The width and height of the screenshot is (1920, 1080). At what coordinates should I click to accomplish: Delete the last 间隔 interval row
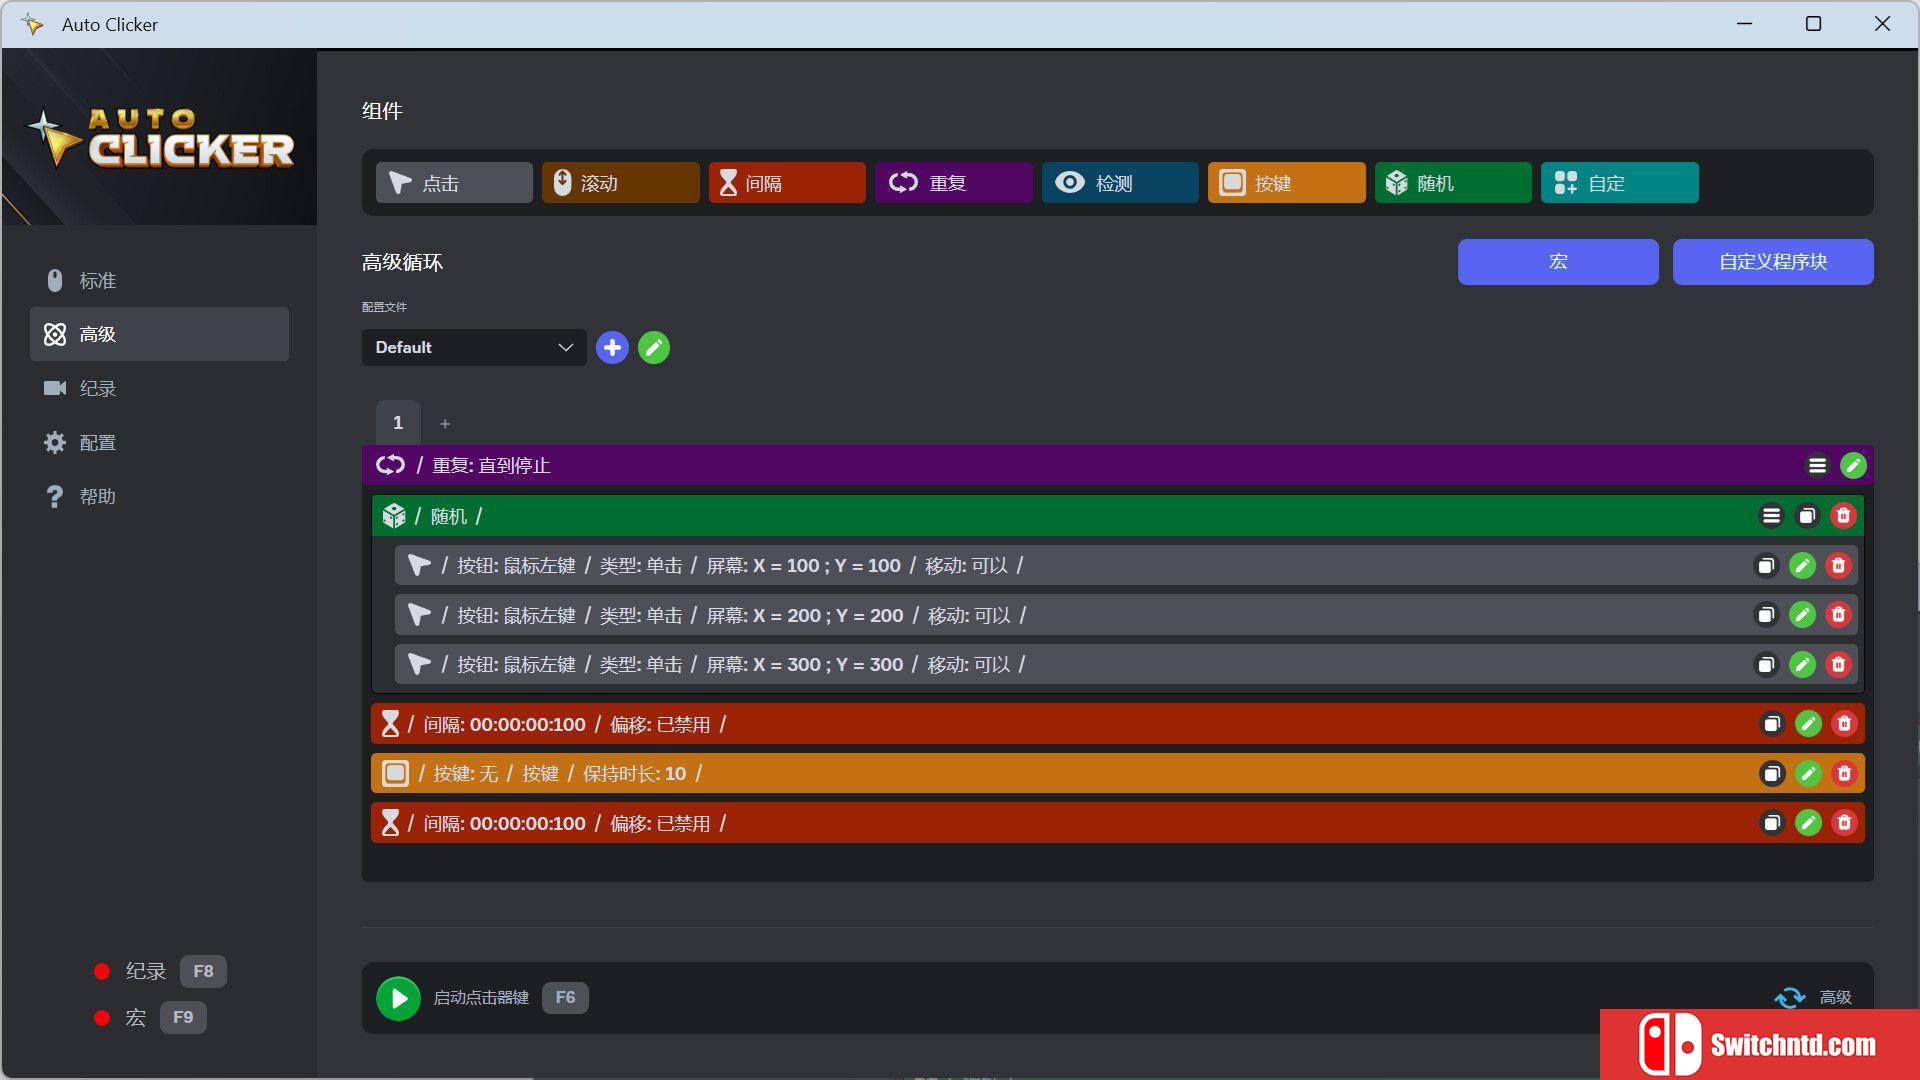point(1844,823)
